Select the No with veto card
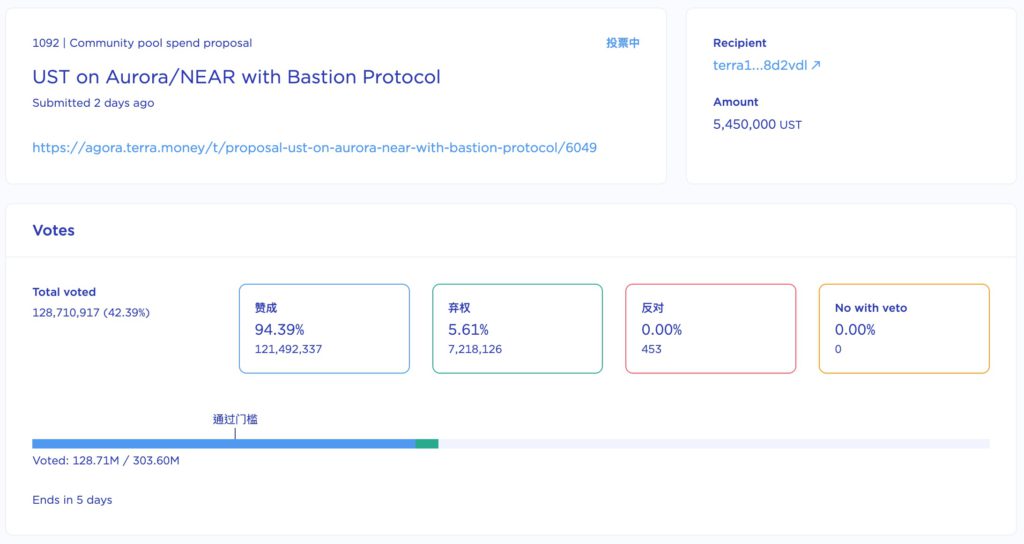Image resolution: width=1024 pixels, height=544 pixels. point(904,329)
